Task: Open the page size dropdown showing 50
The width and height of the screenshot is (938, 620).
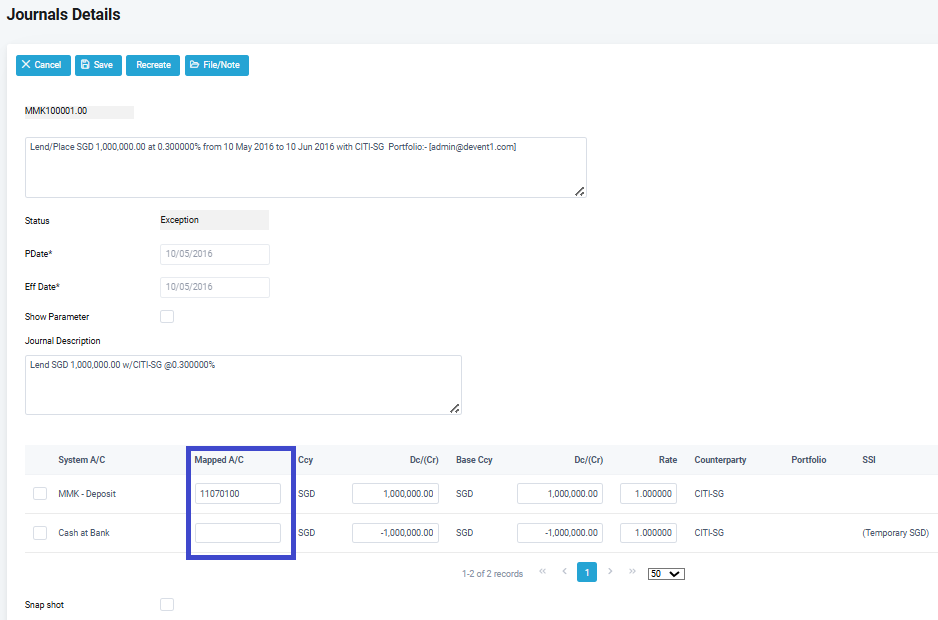Action: click(666, 573)
